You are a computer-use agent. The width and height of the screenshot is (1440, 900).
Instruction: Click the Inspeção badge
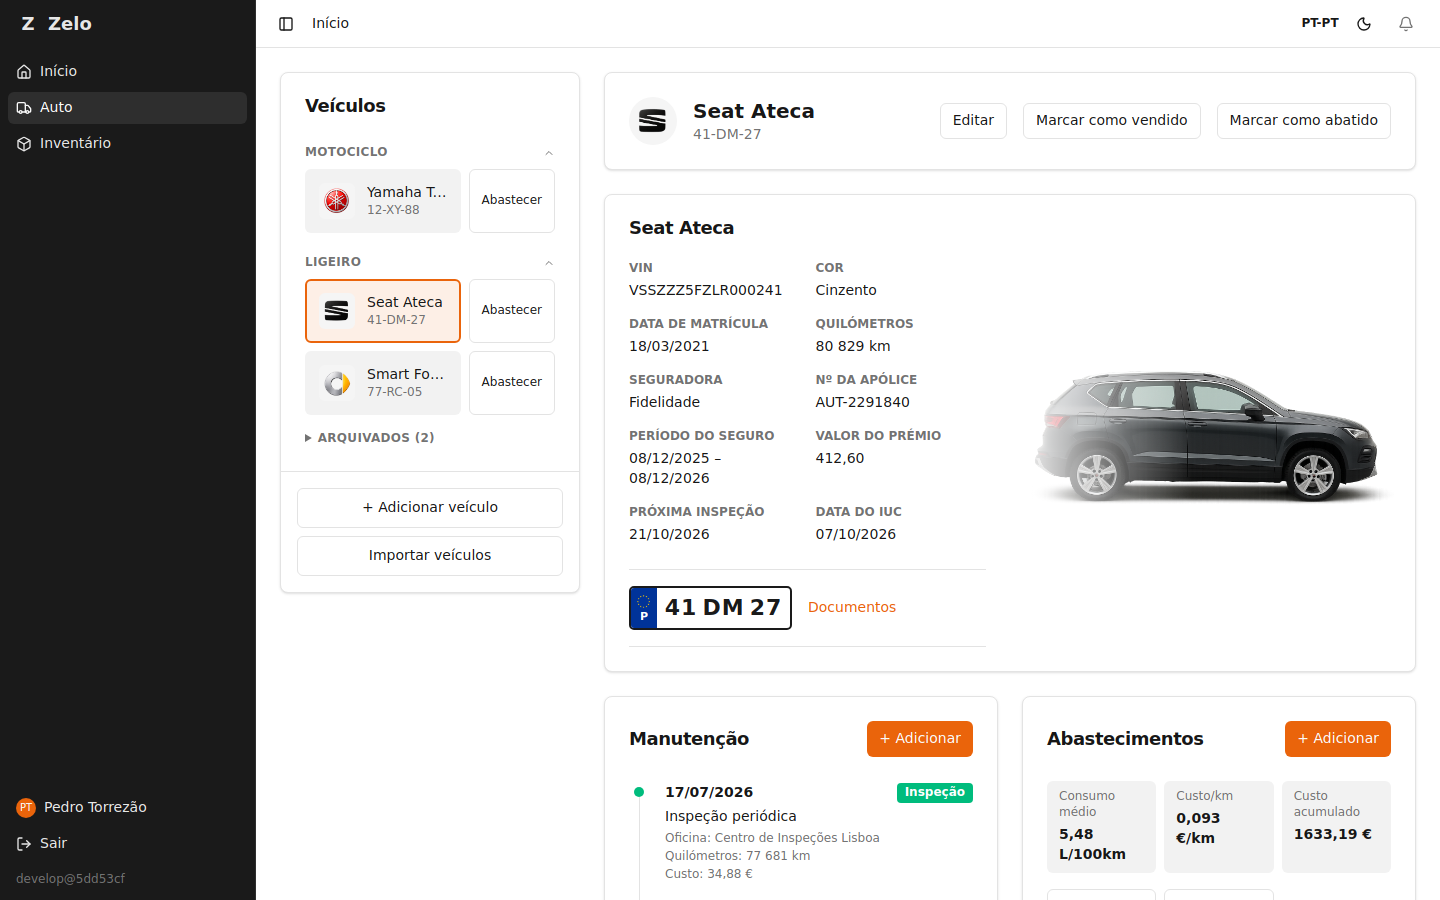(935, 793)
